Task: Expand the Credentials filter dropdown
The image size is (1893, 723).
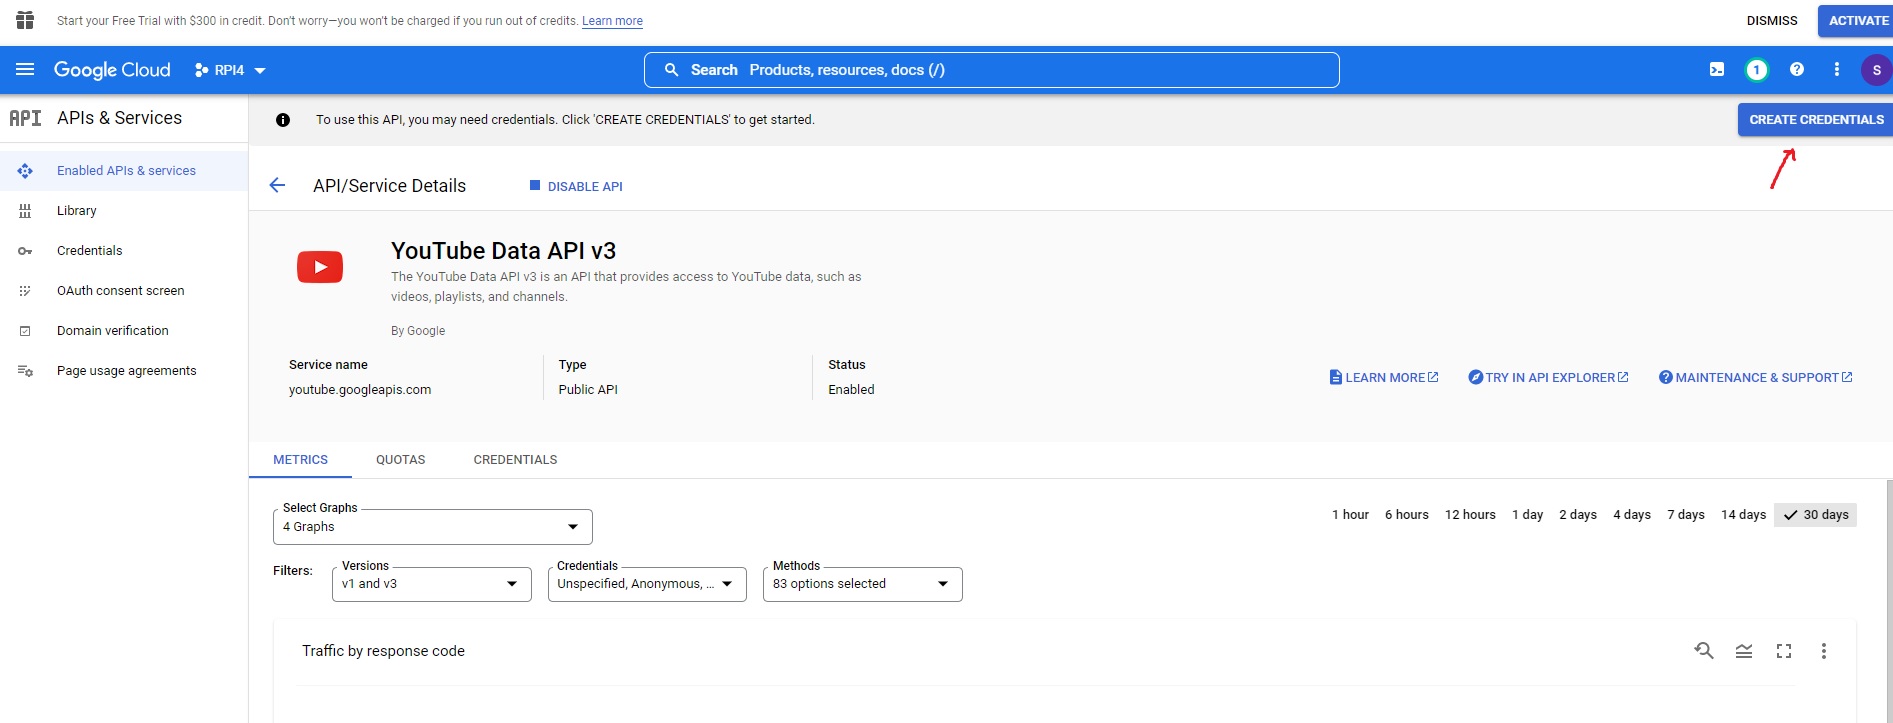Action: pos(647,584)
